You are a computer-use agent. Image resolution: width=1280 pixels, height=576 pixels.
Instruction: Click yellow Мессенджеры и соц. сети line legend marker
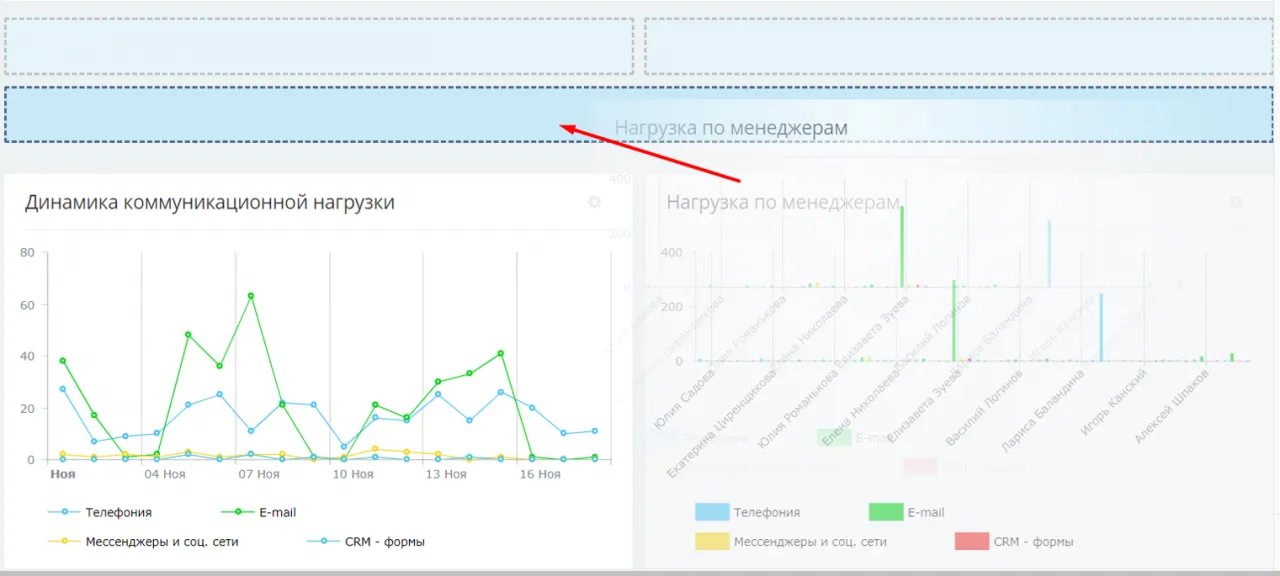click(x=65, y=542)
